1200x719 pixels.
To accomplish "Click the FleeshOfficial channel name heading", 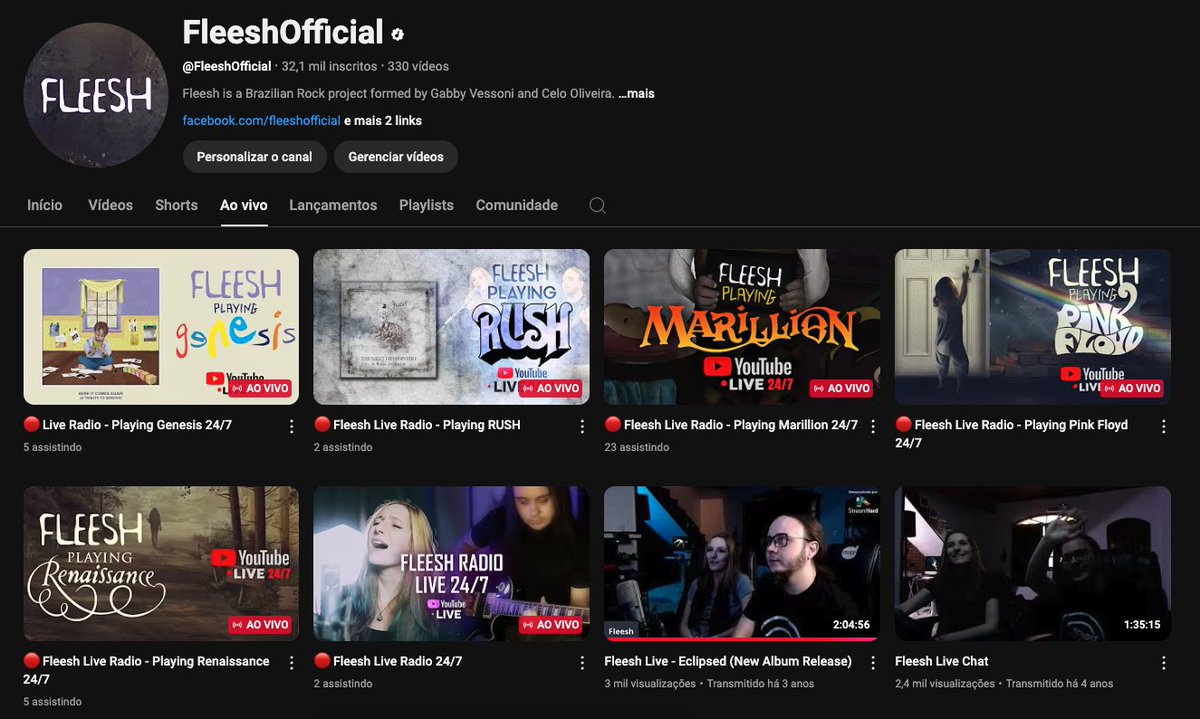I will (x=283, y=32).
